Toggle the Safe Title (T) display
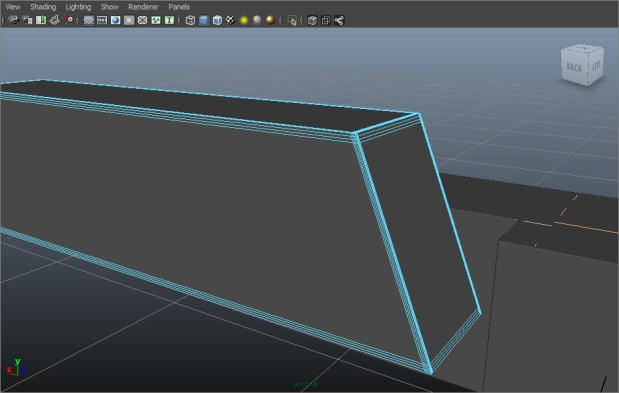 coord(169,20)
